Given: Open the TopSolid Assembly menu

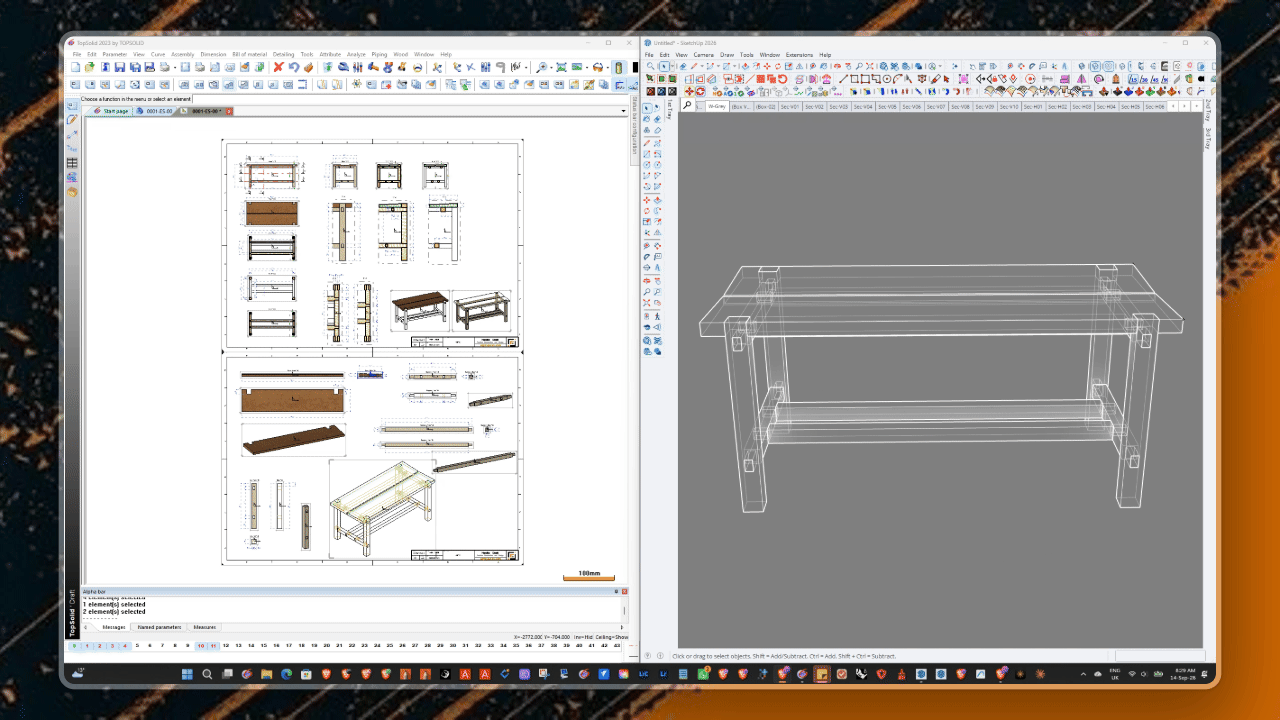Looking at the screenshot, I should pos(182,54).
